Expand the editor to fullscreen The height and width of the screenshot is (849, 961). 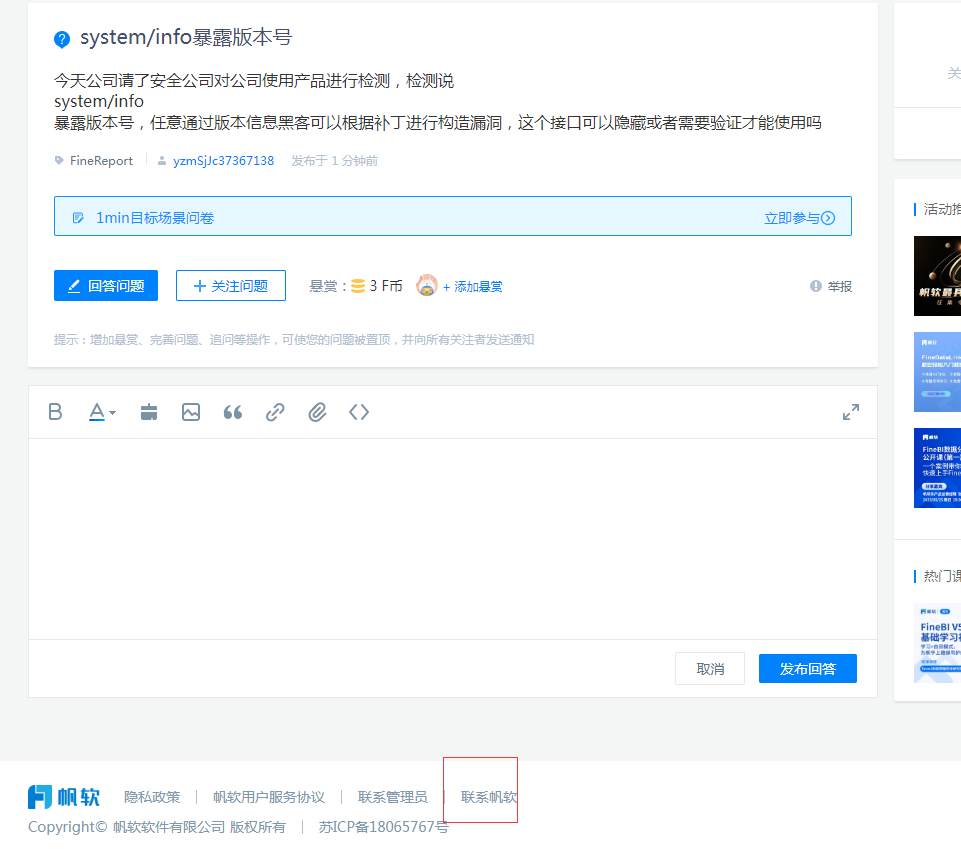coord(851,412)
